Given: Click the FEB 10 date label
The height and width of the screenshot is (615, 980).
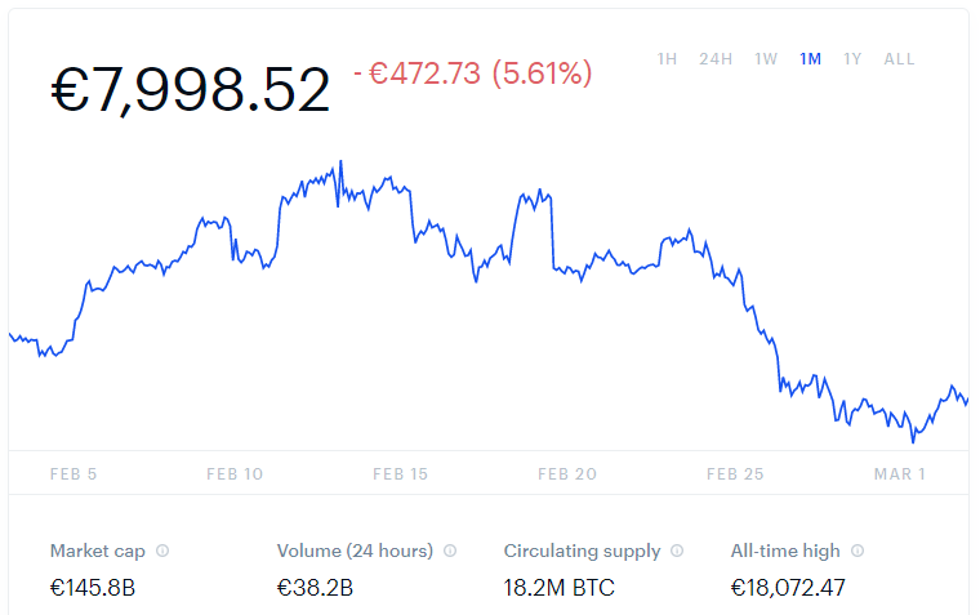Looking at the screenshot, I should [x=235, y=474].
